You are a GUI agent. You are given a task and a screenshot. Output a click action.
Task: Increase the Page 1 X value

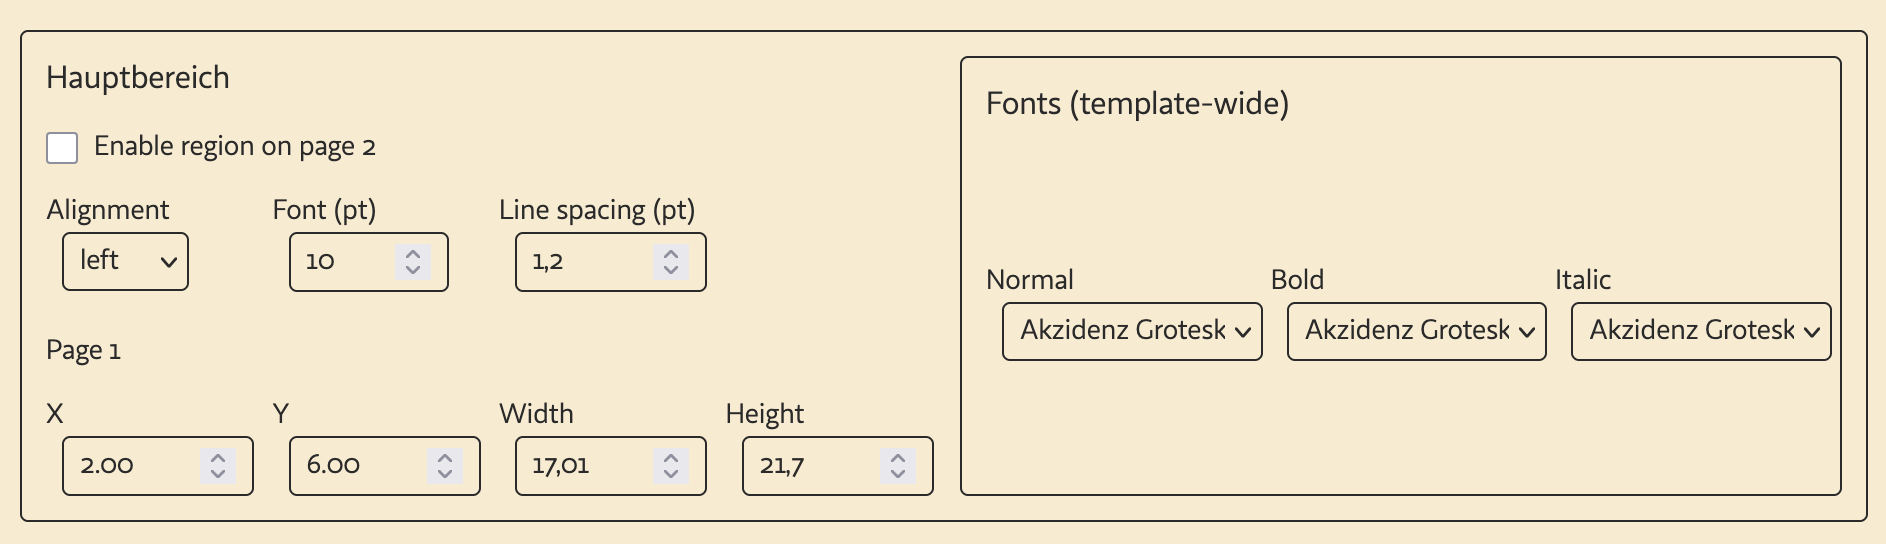218,458
